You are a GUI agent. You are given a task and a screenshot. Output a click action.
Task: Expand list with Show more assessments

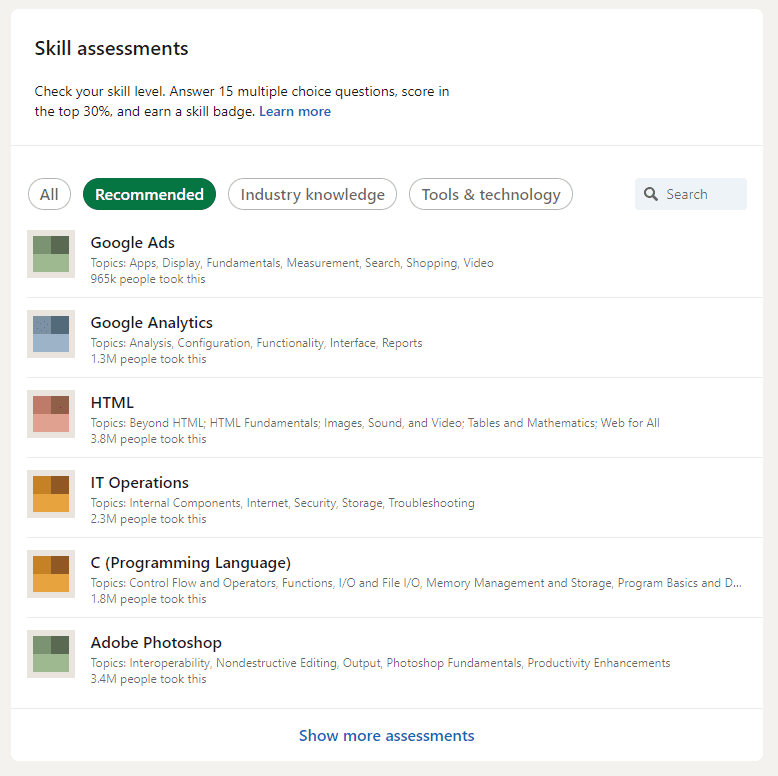point(387,735)
